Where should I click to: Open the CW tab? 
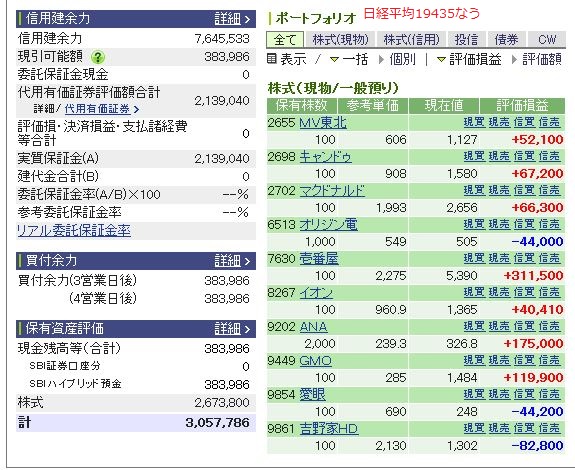click(x=547, y=40)
